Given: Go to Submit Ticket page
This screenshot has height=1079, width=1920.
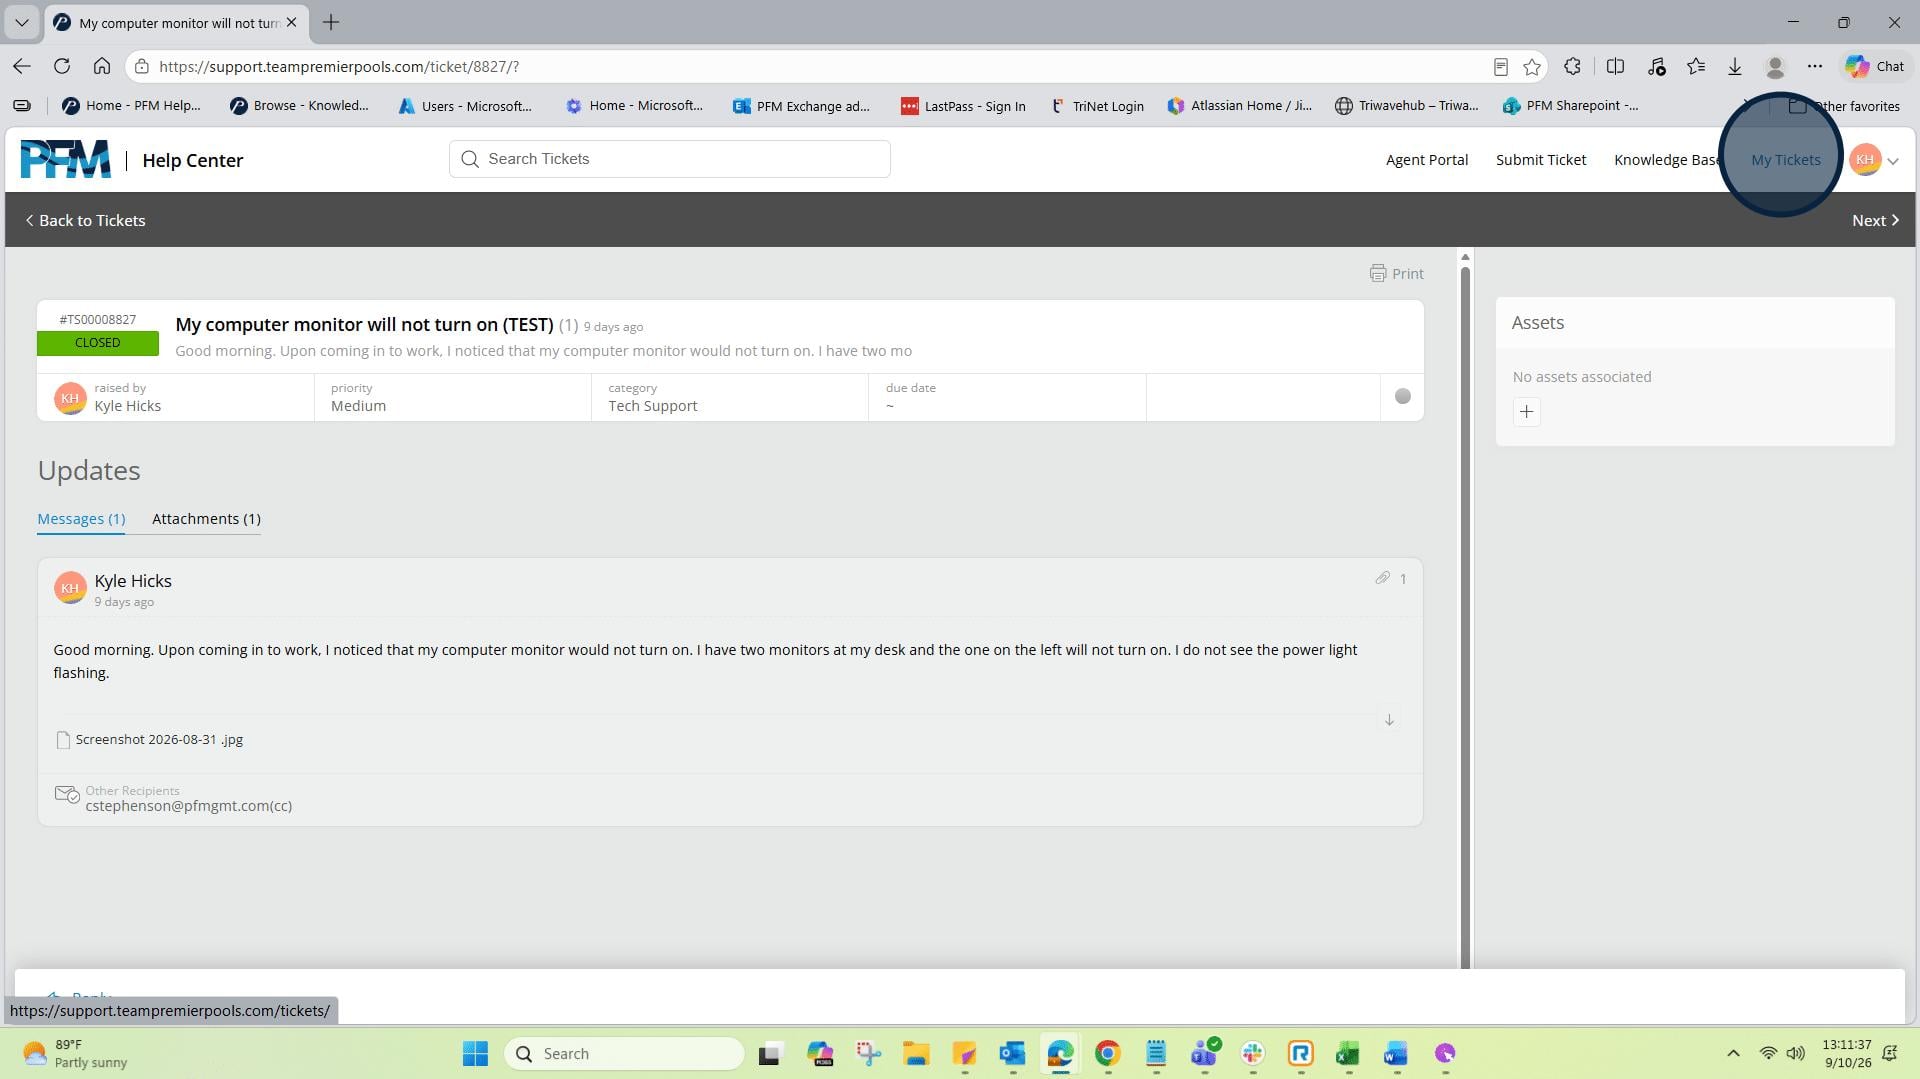Looking at the screenshot, I should click(x=1541, y=160).
